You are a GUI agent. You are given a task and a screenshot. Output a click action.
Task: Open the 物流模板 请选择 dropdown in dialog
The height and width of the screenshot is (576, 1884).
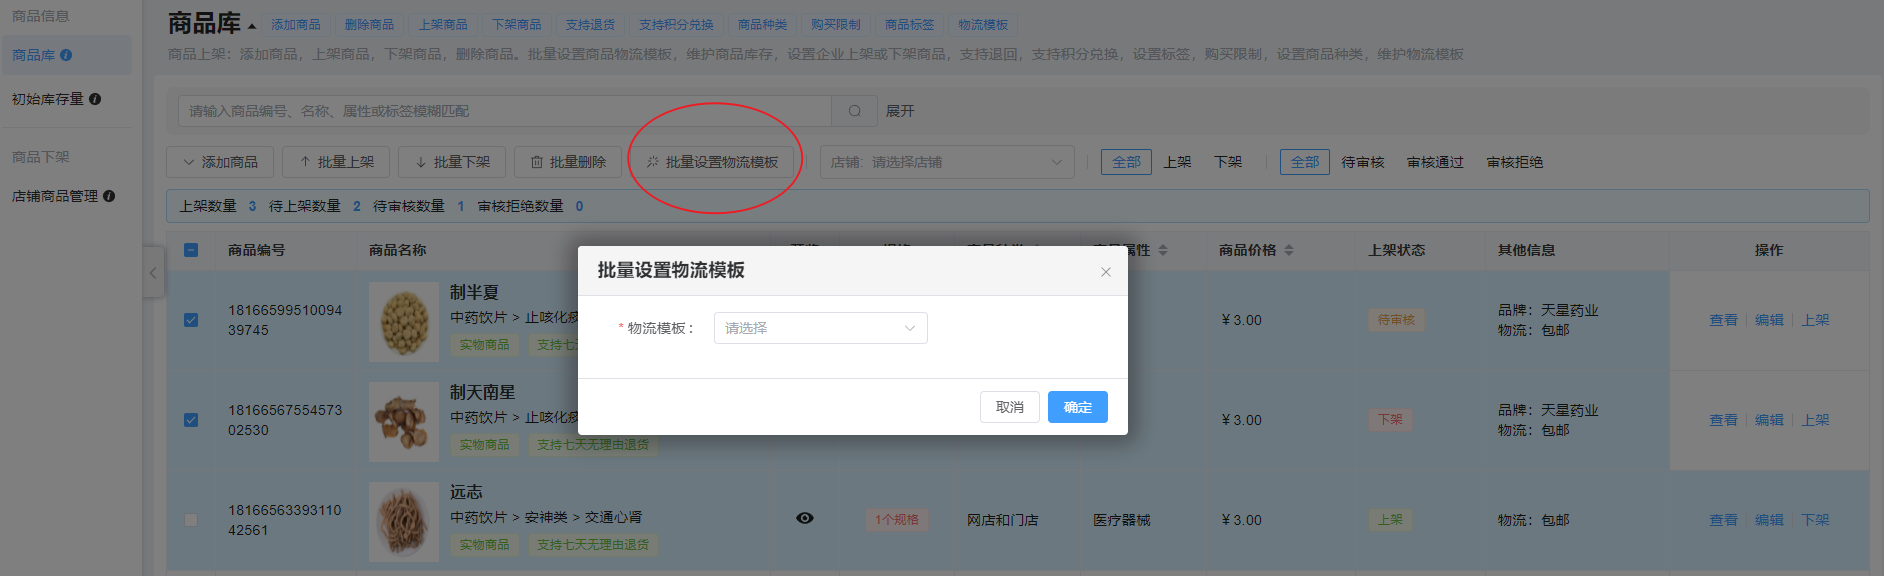[x=821, y=328]
